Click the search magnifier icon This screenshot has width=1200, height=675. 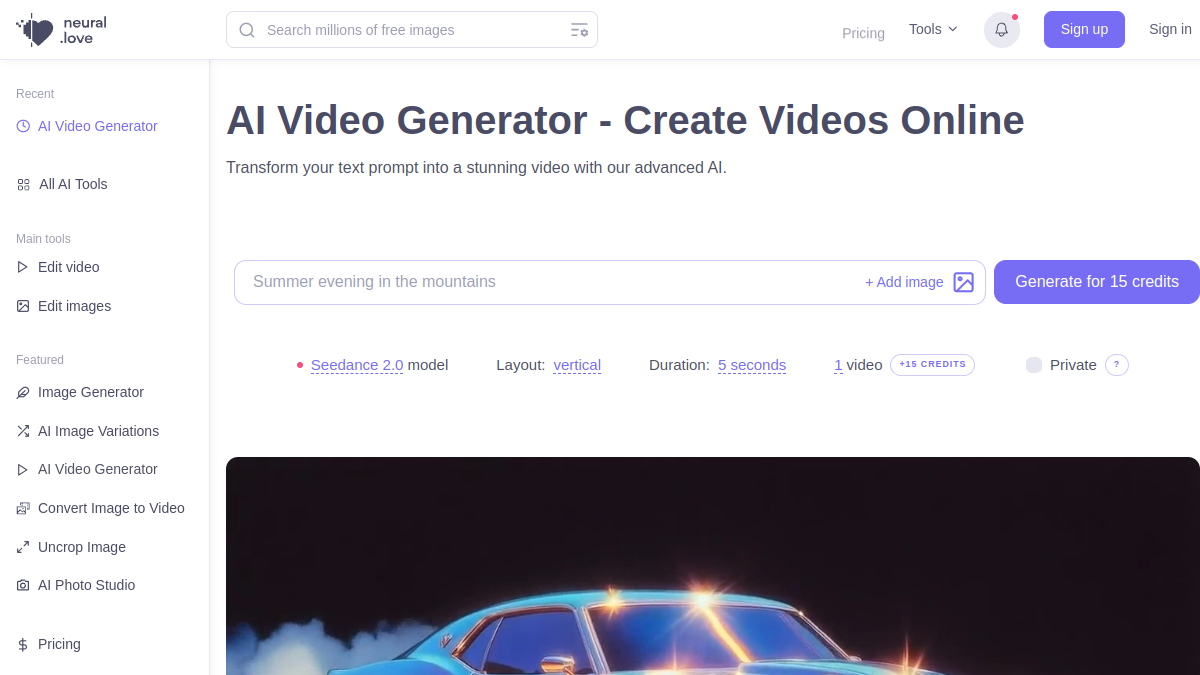click(x=247, y=30)
